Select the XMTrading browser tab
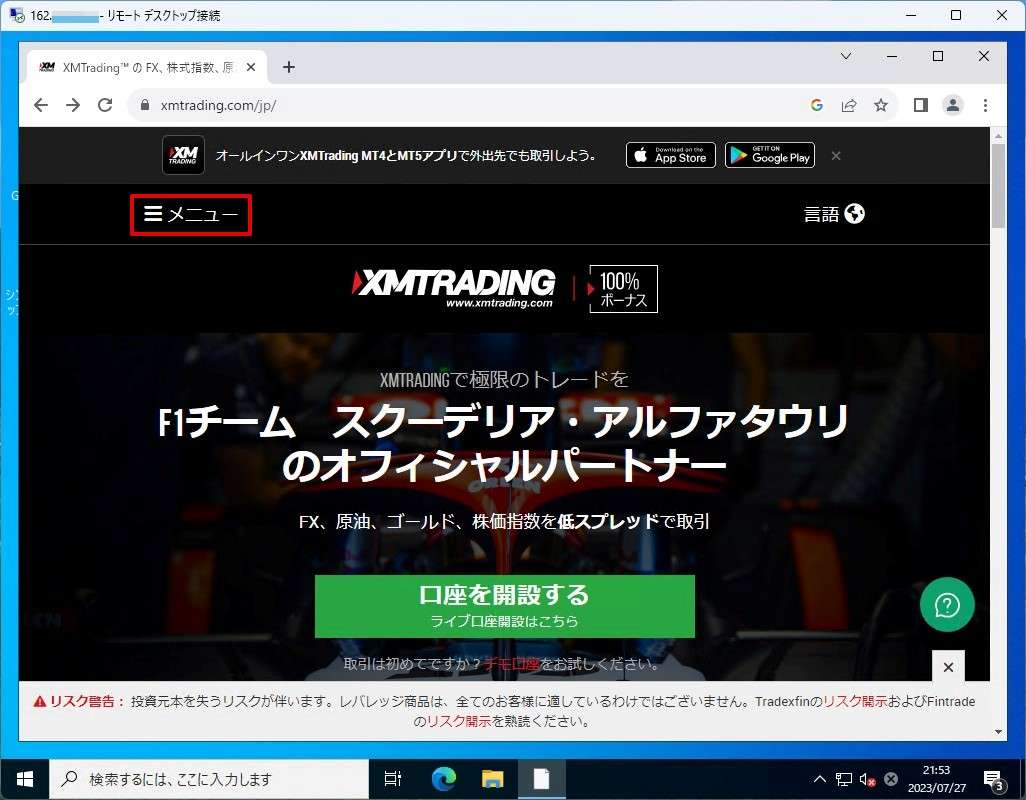 (x=147, y=67)
